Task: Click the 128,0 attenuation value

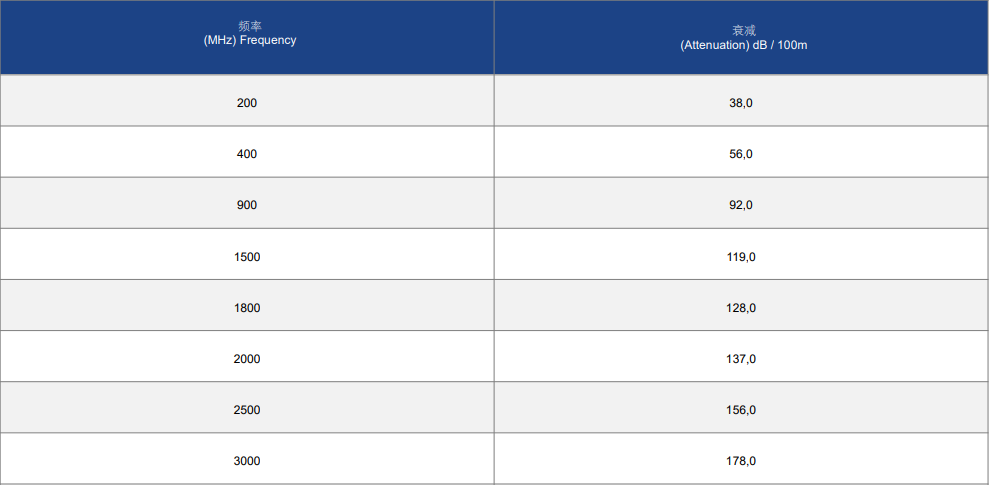Action: pos(741,308)
